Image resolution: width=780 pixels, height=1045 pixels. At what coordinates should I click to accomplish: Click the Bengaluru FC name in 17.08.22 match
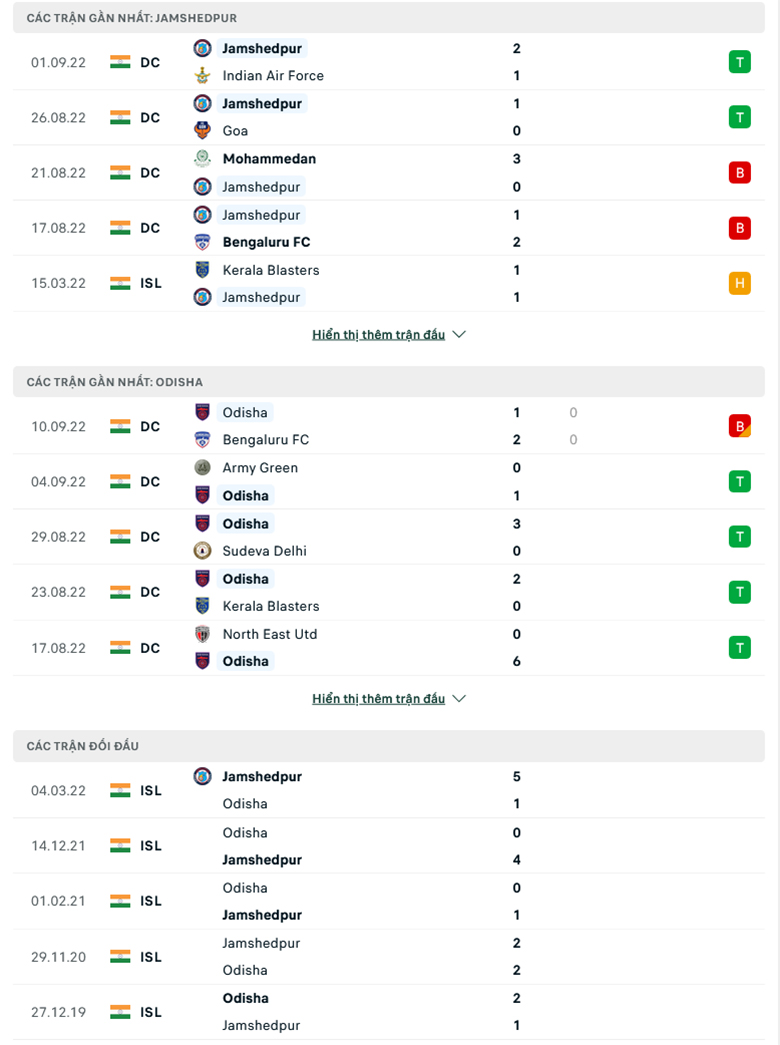[266, 242]
